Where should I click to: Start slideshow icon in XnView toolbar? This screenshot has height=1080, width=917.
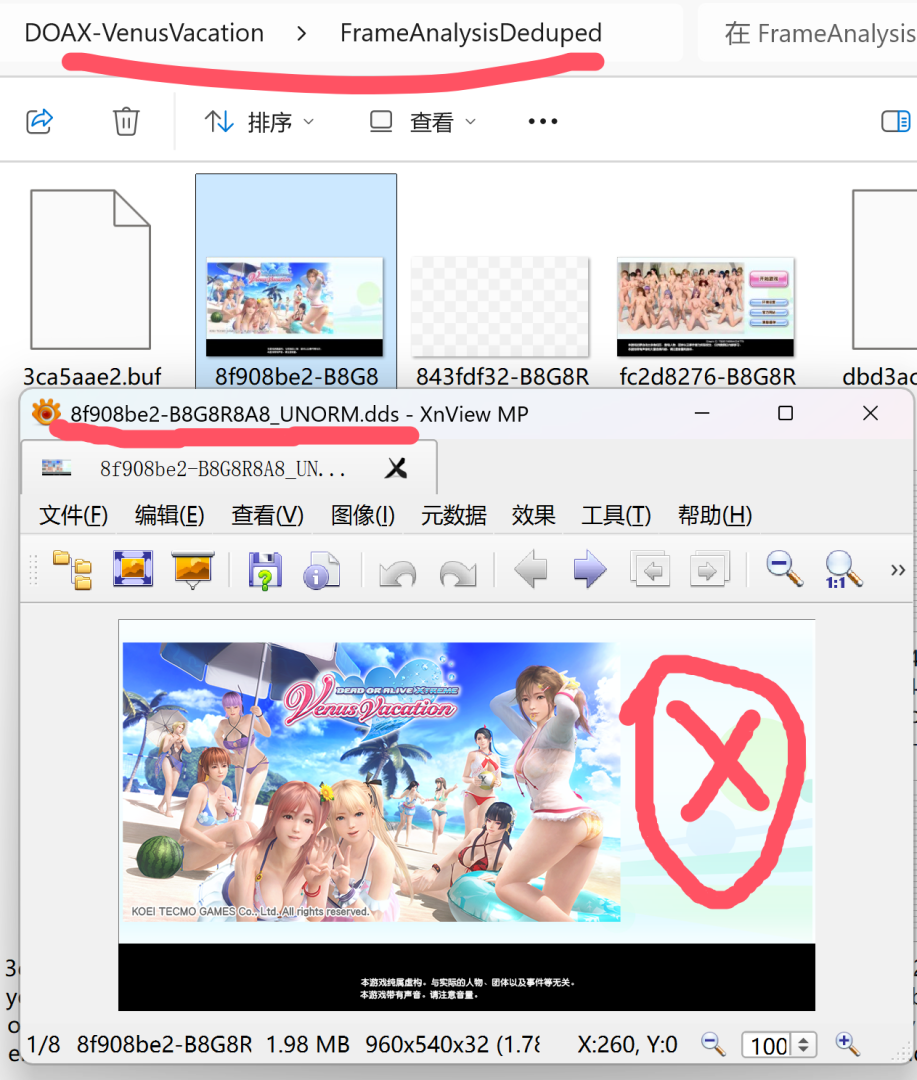point(192,570)
